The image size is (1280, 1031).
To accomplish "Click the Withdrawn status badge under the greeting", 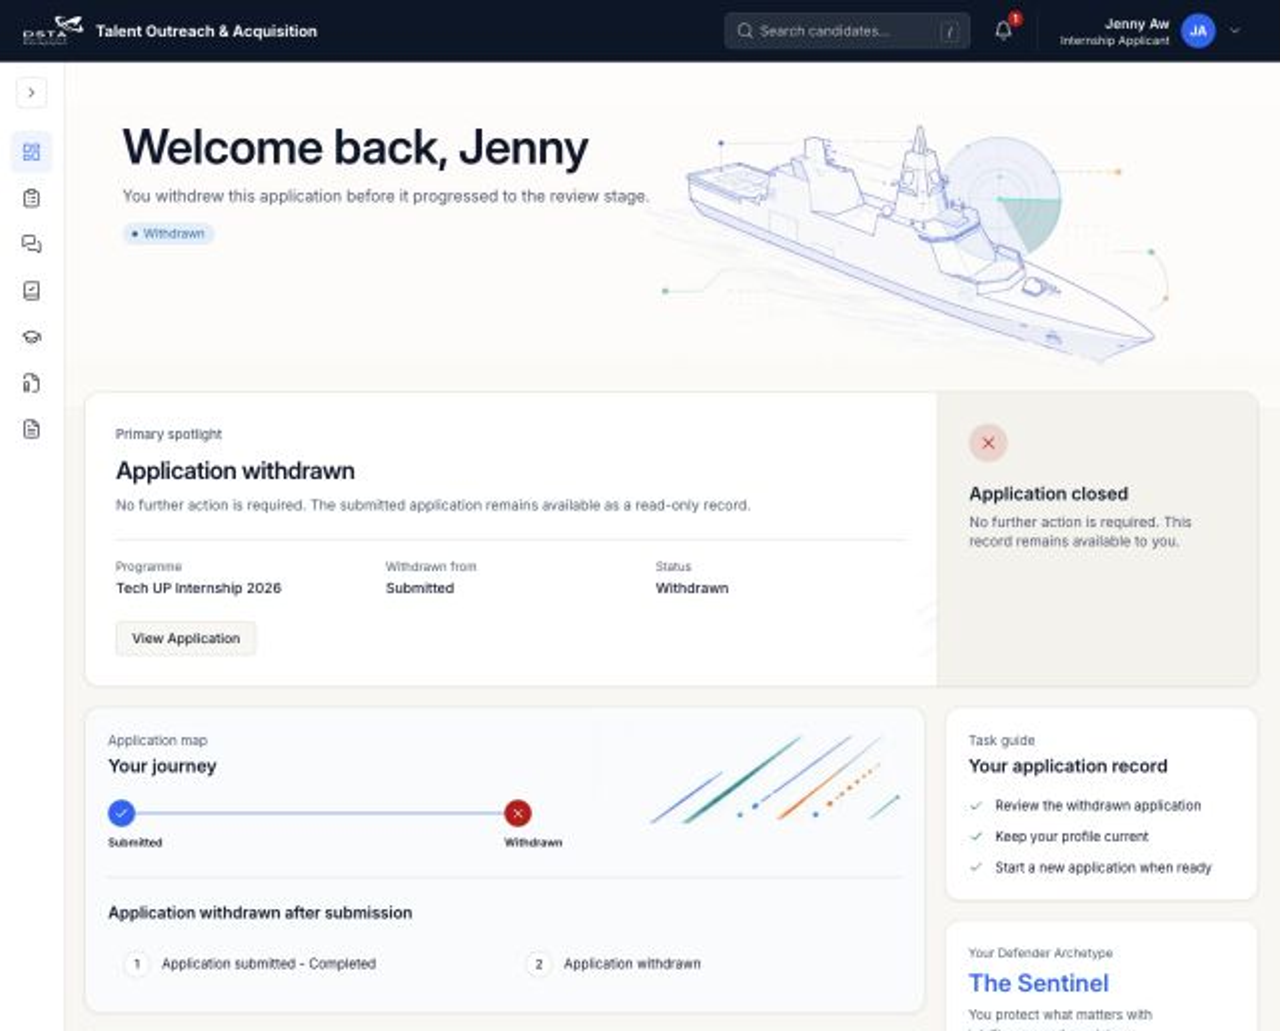I will [168, 234].
